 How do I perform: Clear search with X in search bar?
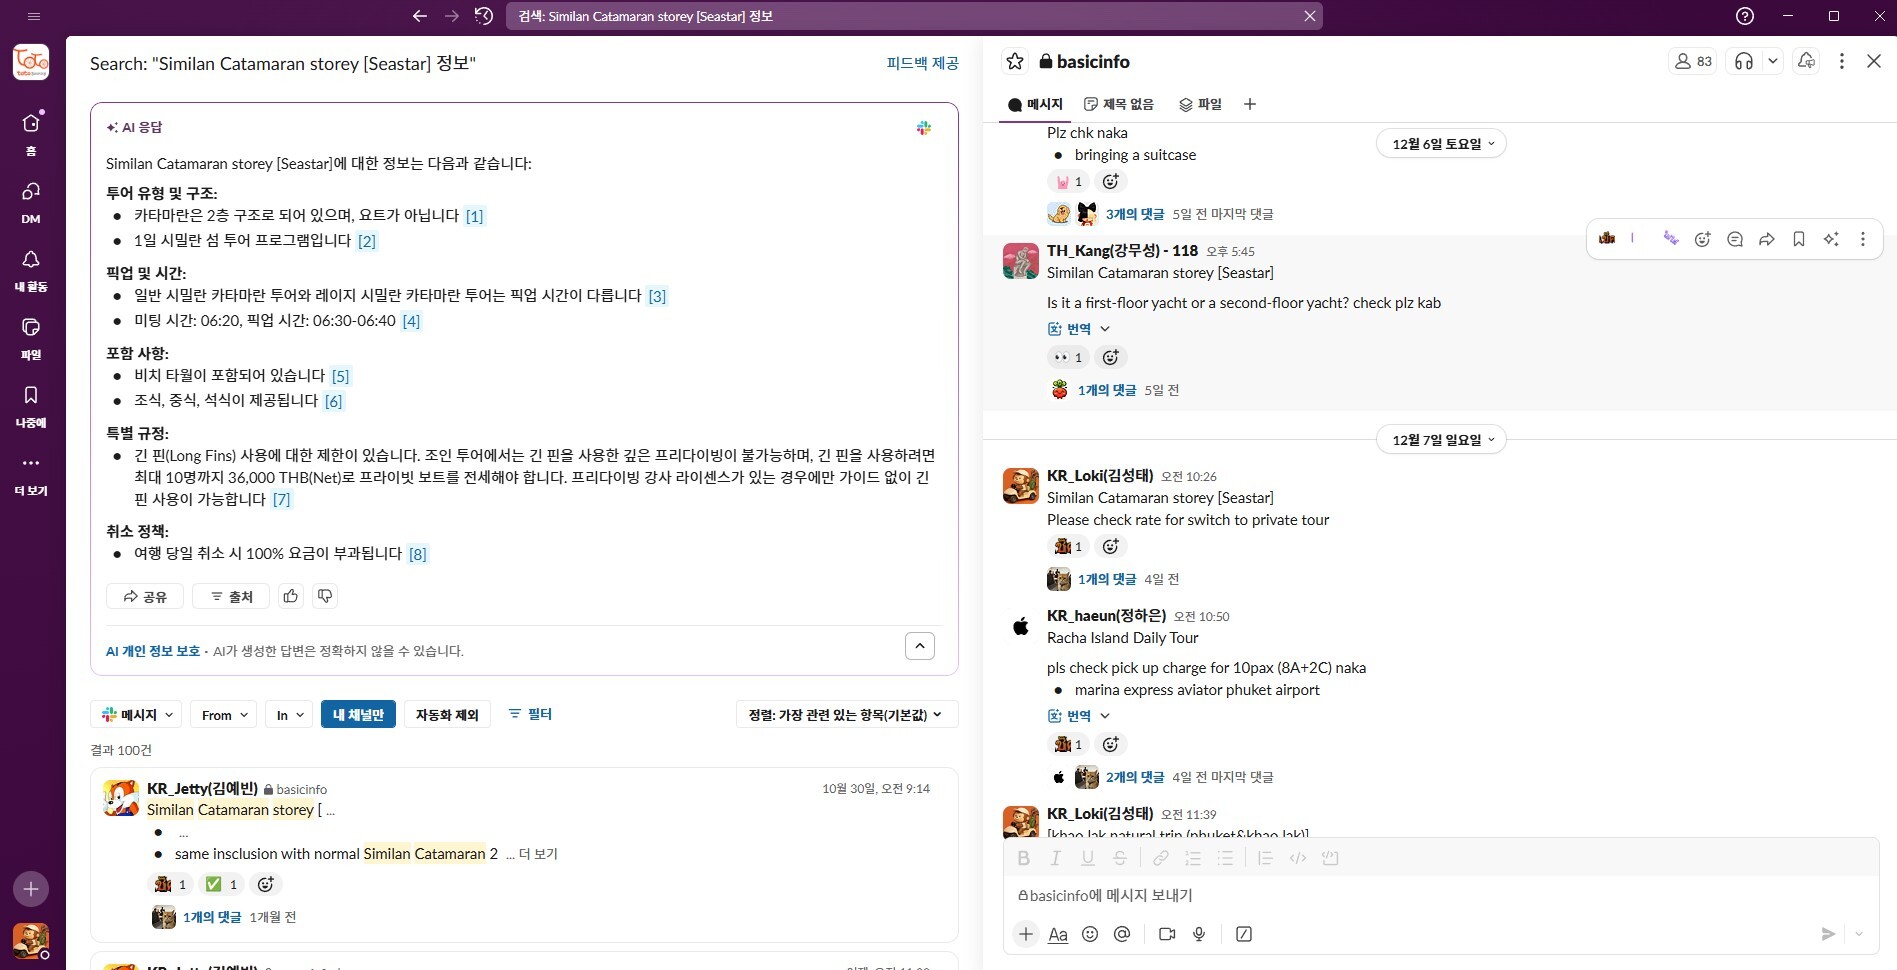coord(1309,16)
